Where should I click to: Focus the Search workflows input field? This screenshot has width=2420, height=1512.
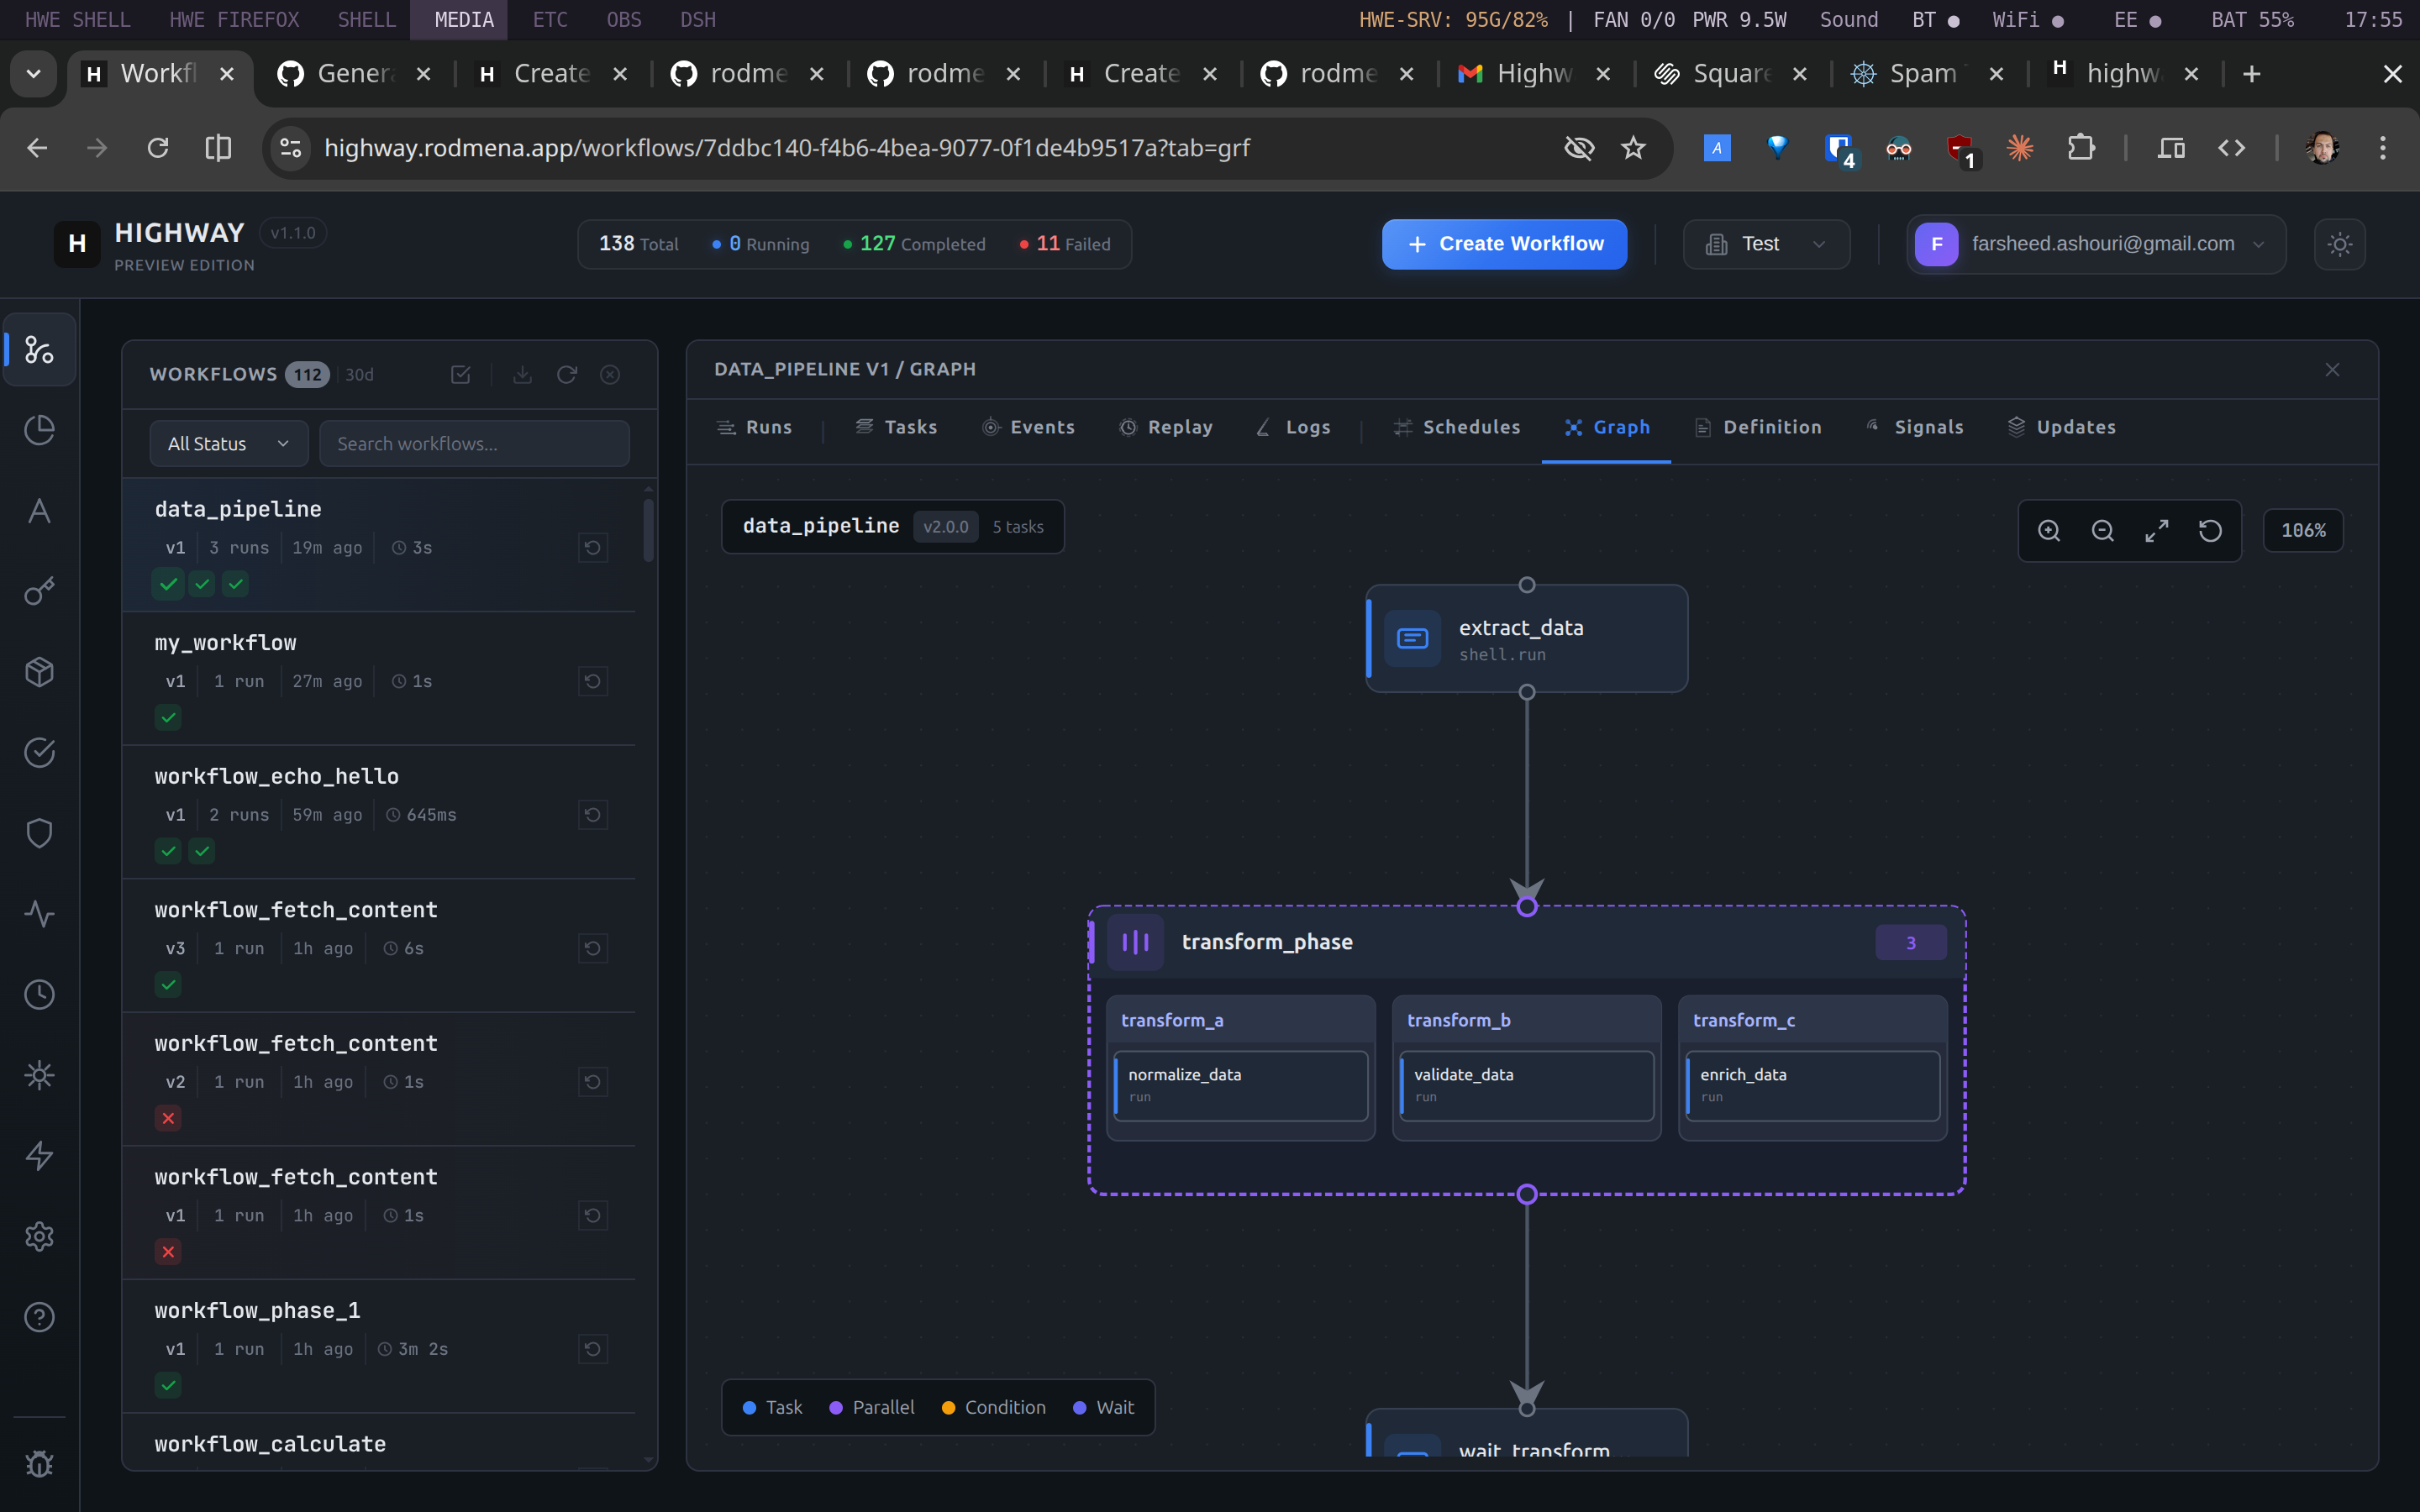pyautogui.click(x=474, y=443)
